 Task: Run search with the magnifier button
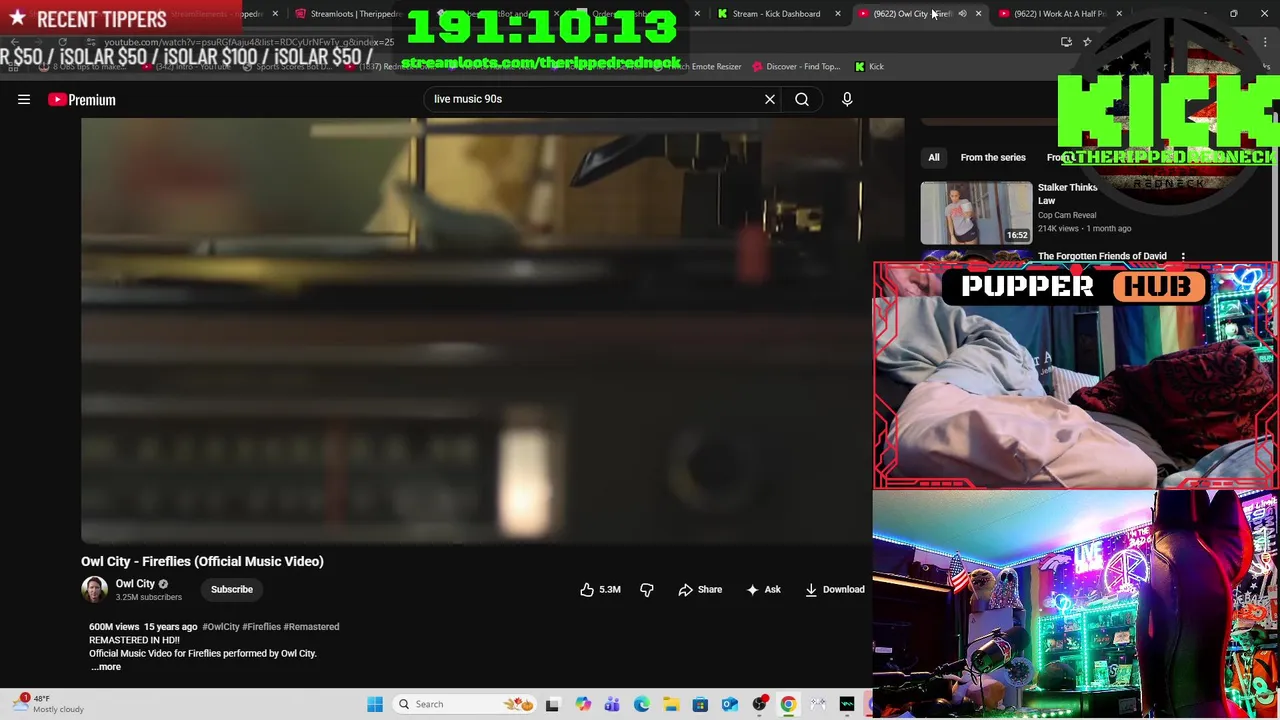[x=802, y=99]
